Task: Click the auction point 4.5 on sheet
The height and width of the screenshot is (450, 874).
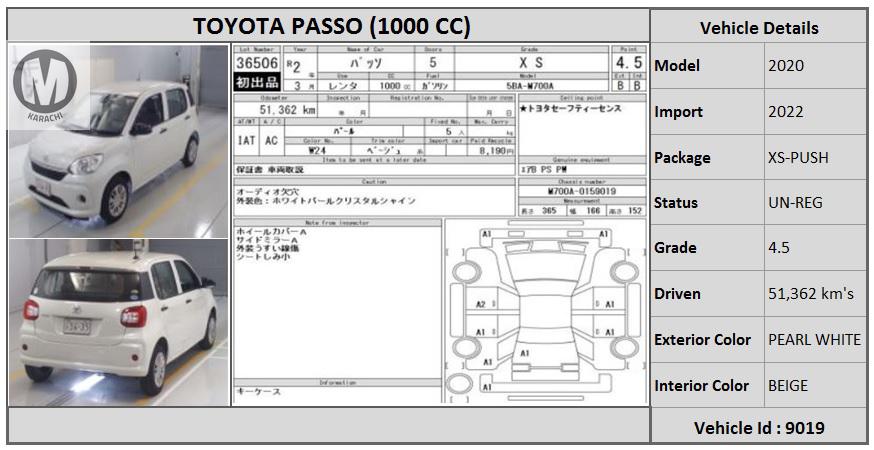Action: pos(629,62)
